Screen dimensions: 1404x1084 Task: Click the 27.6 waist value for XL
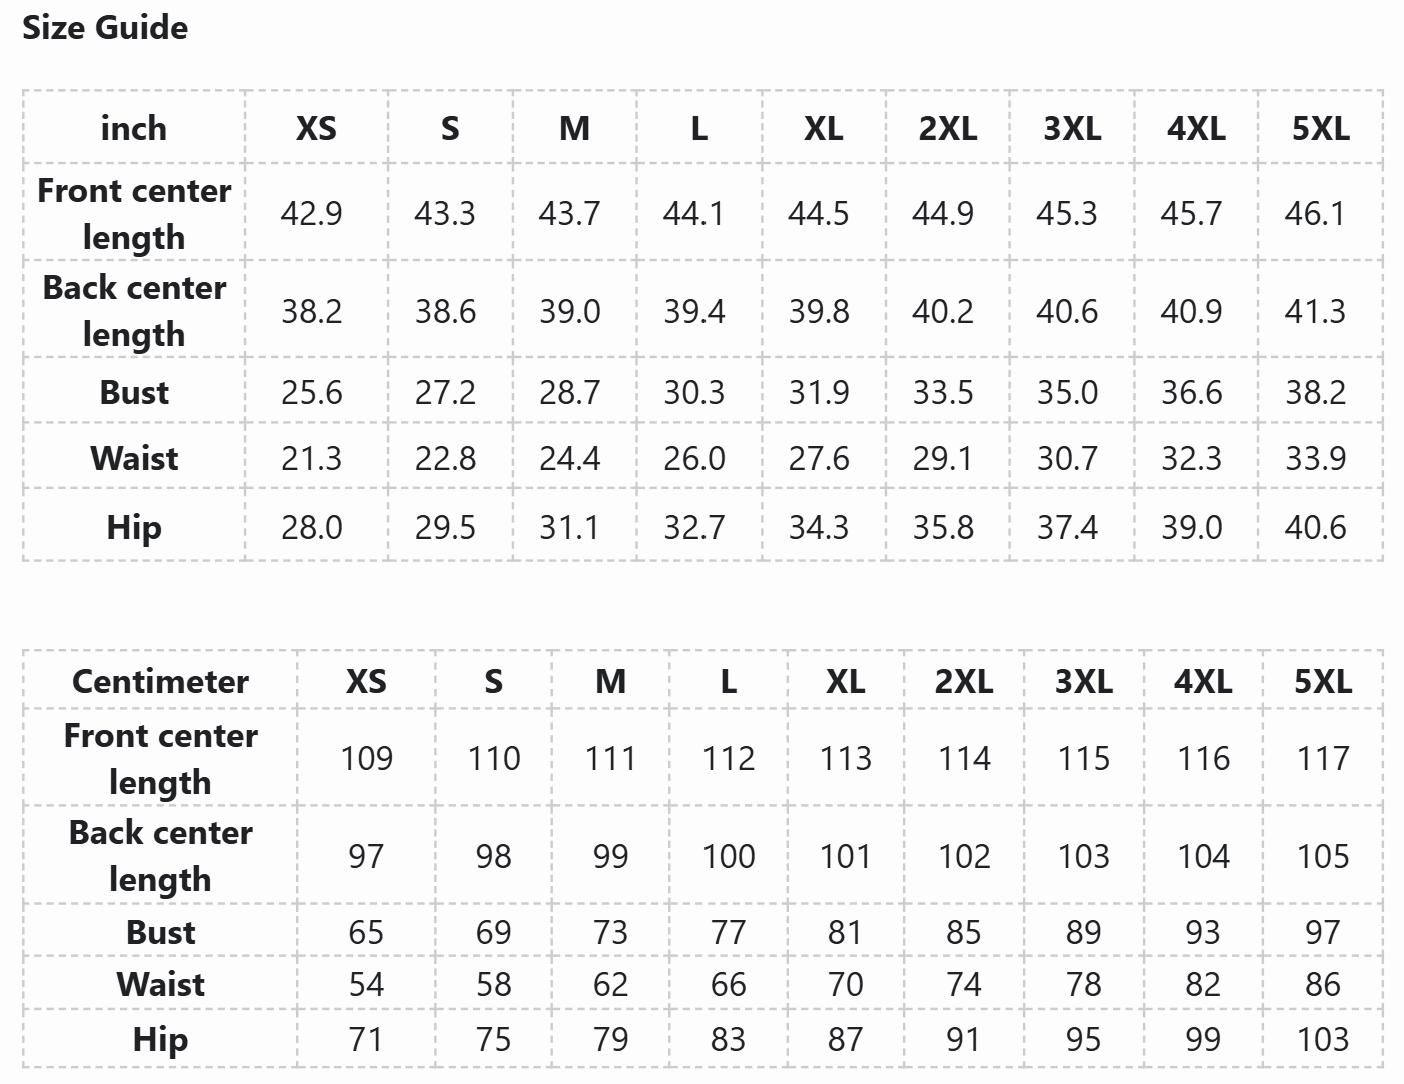tap(819, 458)
